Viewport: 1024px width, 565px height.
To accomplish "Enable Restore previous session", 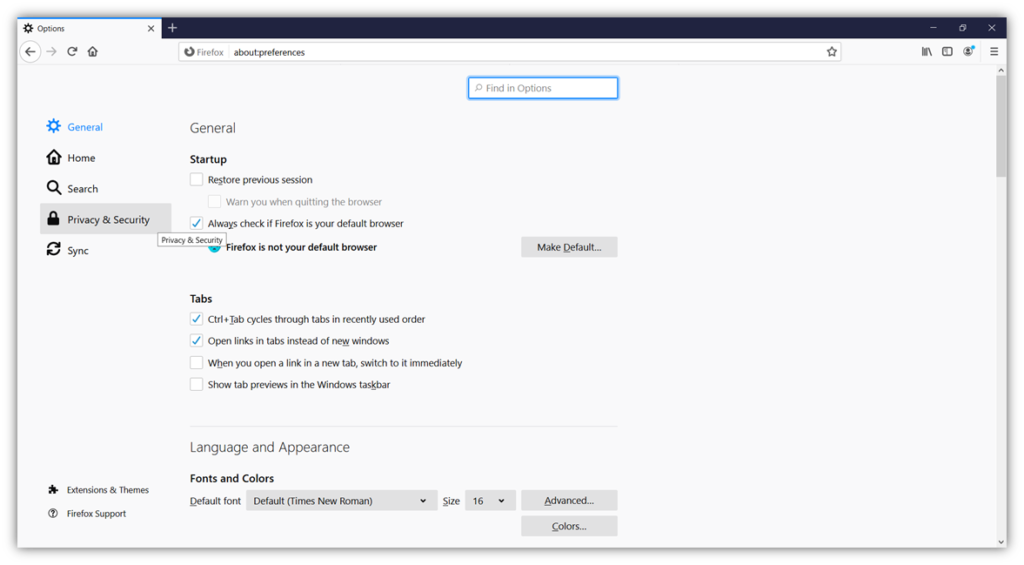I will click(197, 179).
